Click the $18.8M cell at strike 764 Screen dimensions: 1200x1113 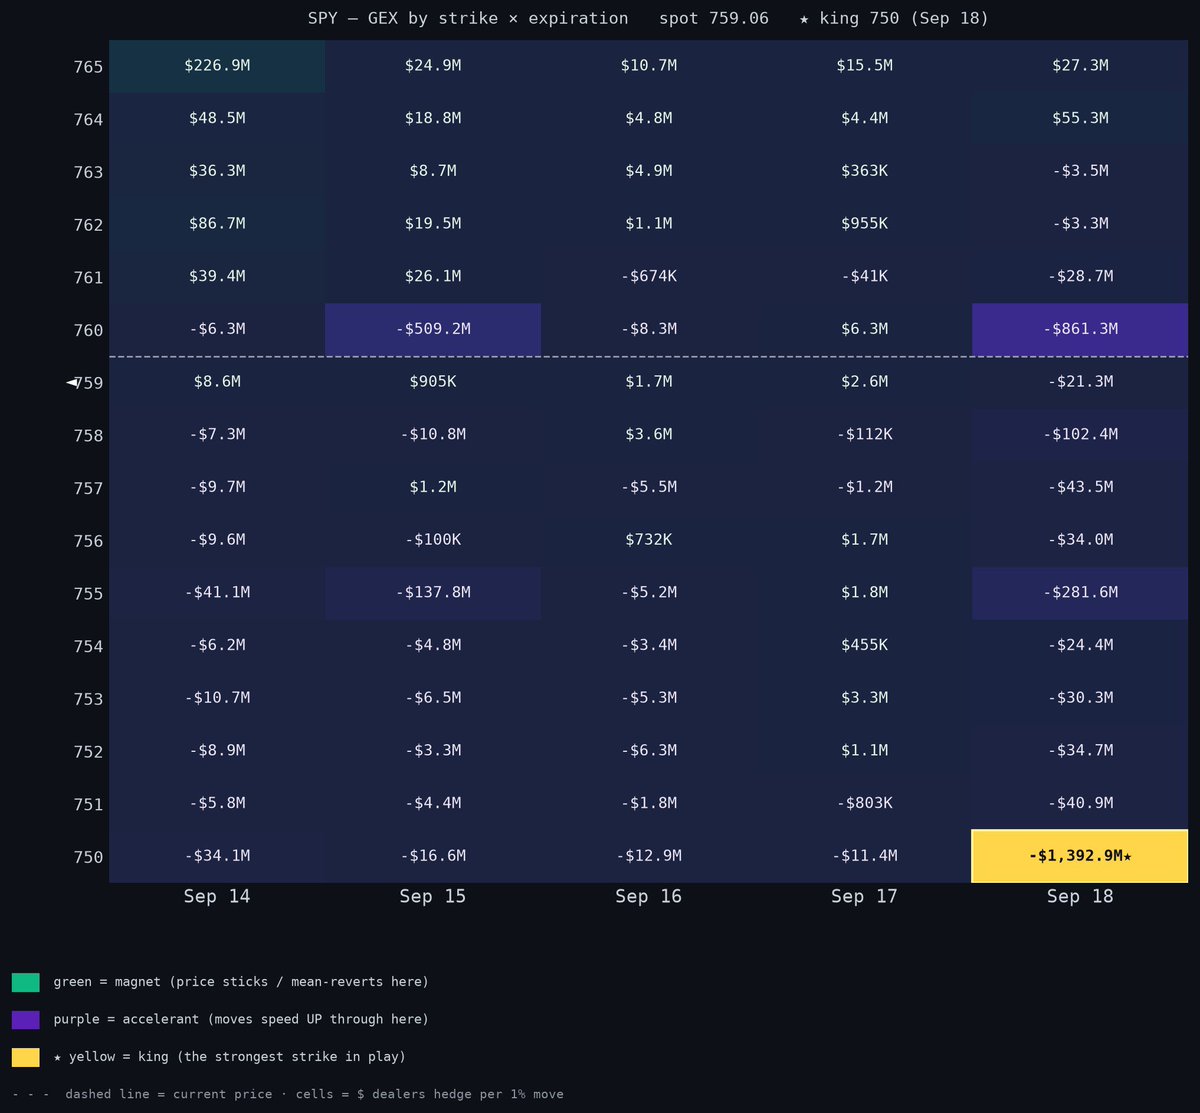click(433, 119)
